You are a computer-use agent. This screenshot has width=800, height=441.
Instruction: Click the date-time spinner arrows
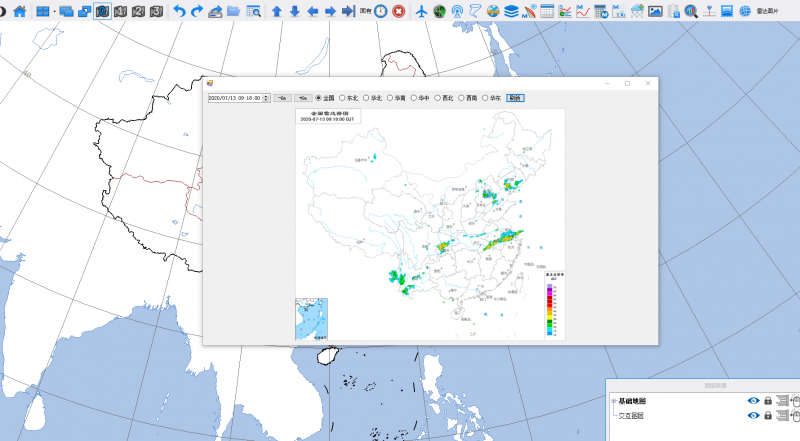(x=266, y=98)
